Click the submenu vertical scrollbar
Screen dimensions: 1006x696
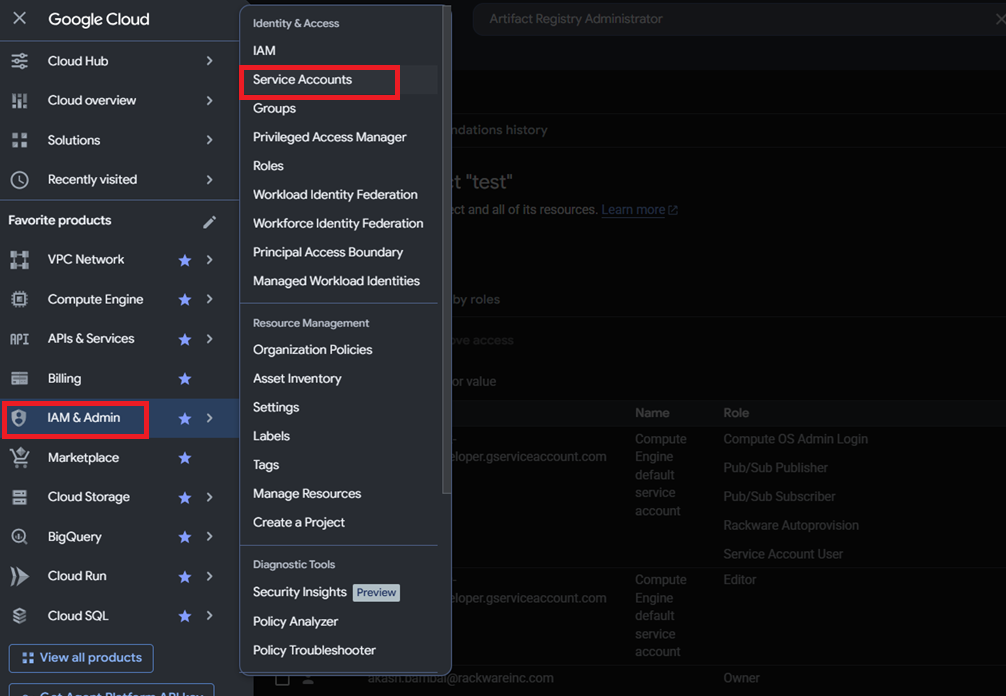pos(445,250)
